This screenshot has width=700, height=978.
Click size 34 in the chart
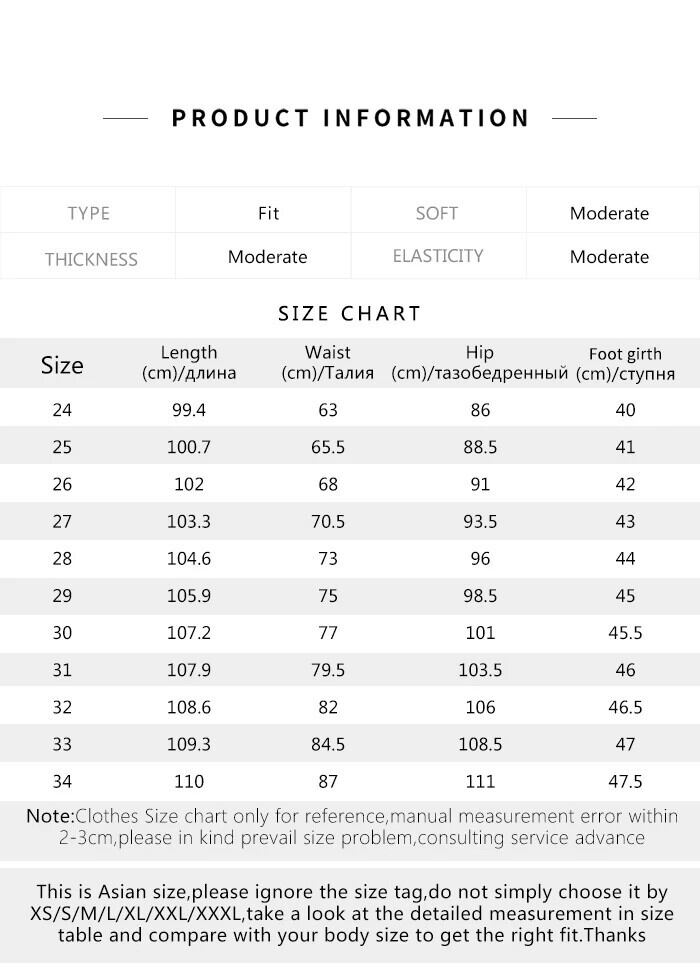pos(62,781)
